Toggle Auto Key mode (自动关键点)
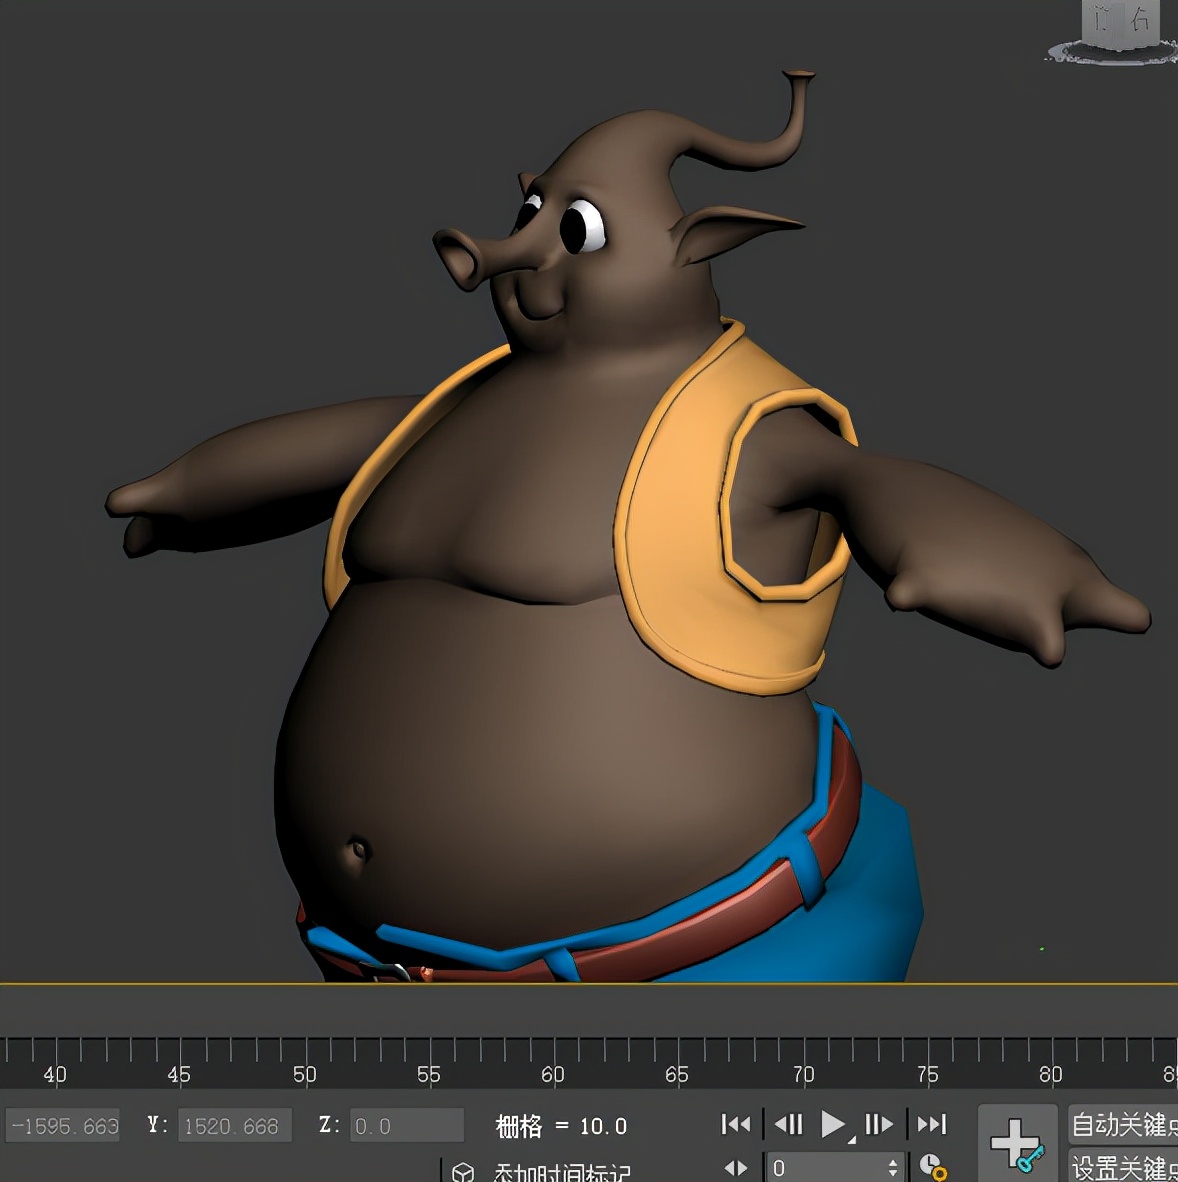The image size is (1178, 1182). 1122,1125
